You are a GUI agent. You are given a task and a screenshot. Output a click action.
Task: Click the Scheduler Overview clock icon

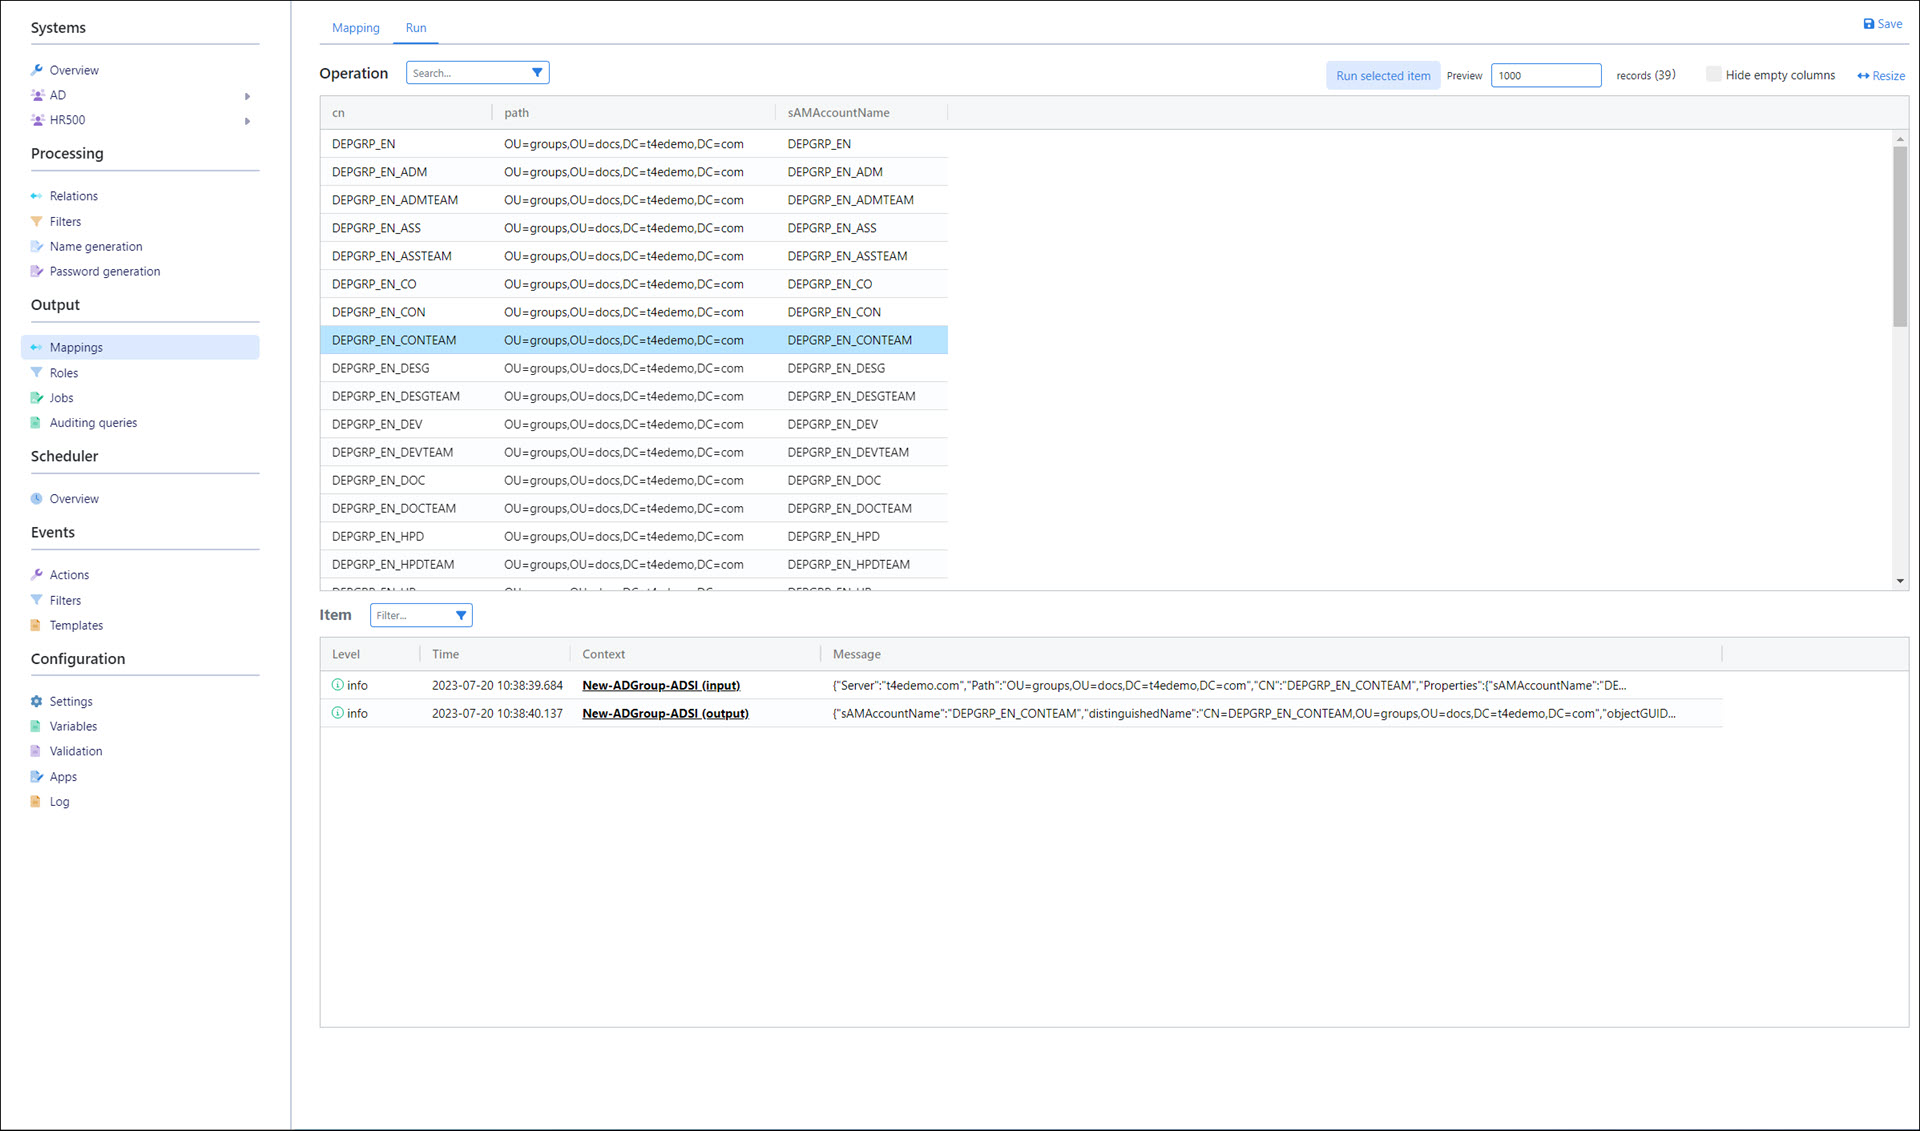pyautogui.click(x=37, y=498)
